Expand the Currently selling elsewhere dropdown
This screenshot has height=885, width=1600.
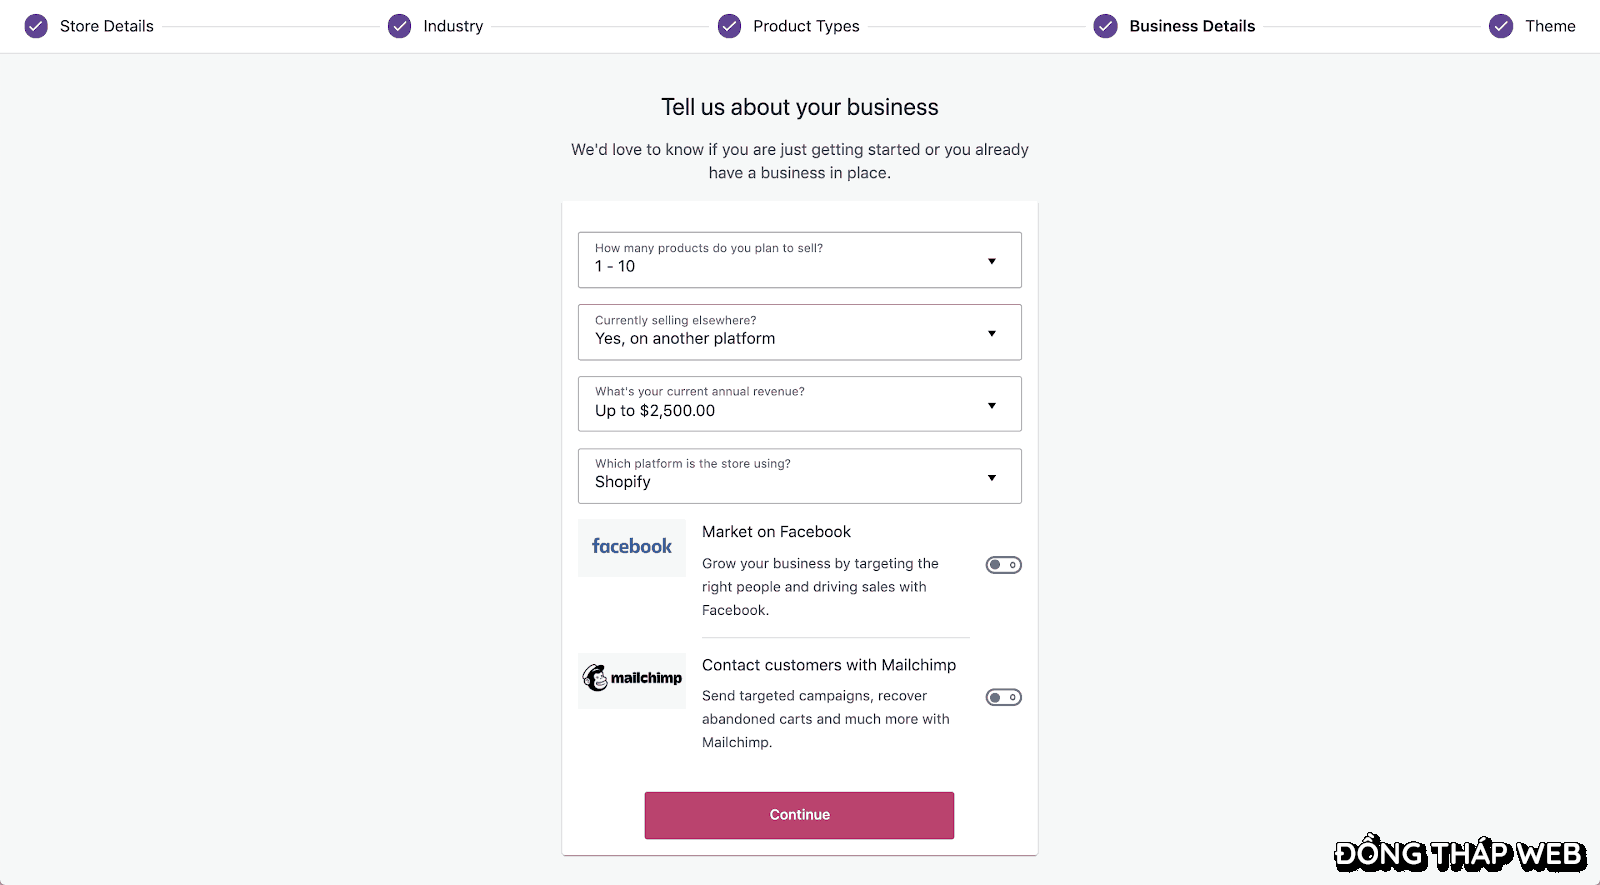[x=799, y=332]
